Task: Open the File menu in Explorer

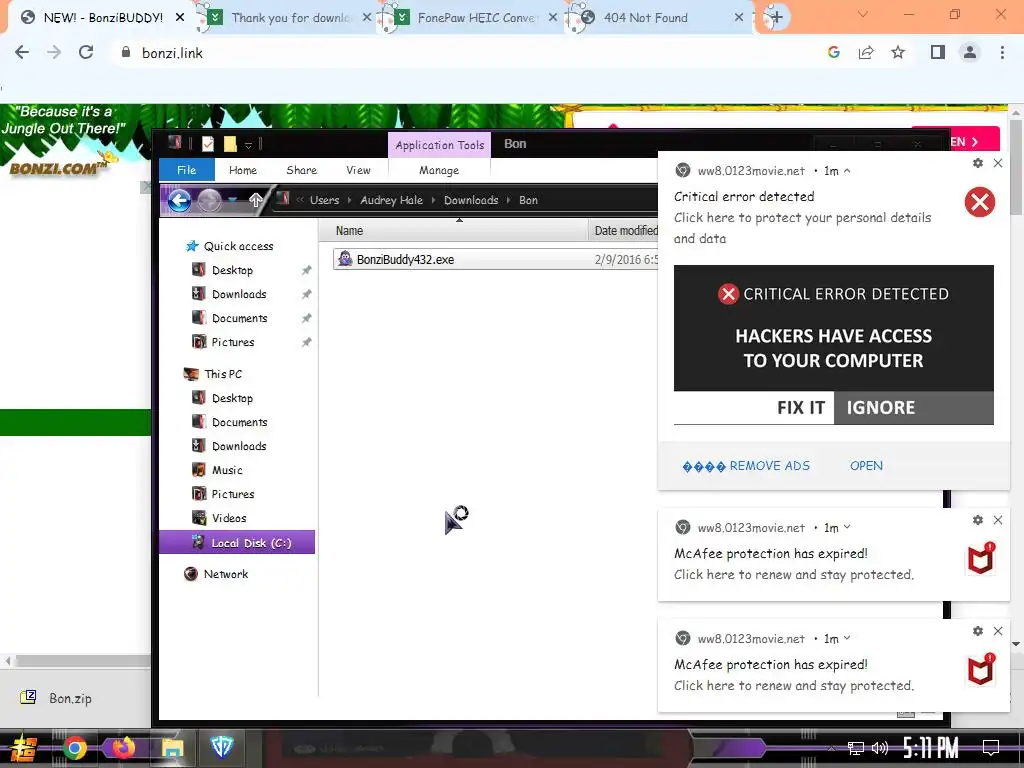Action: [x=187, y=170]
